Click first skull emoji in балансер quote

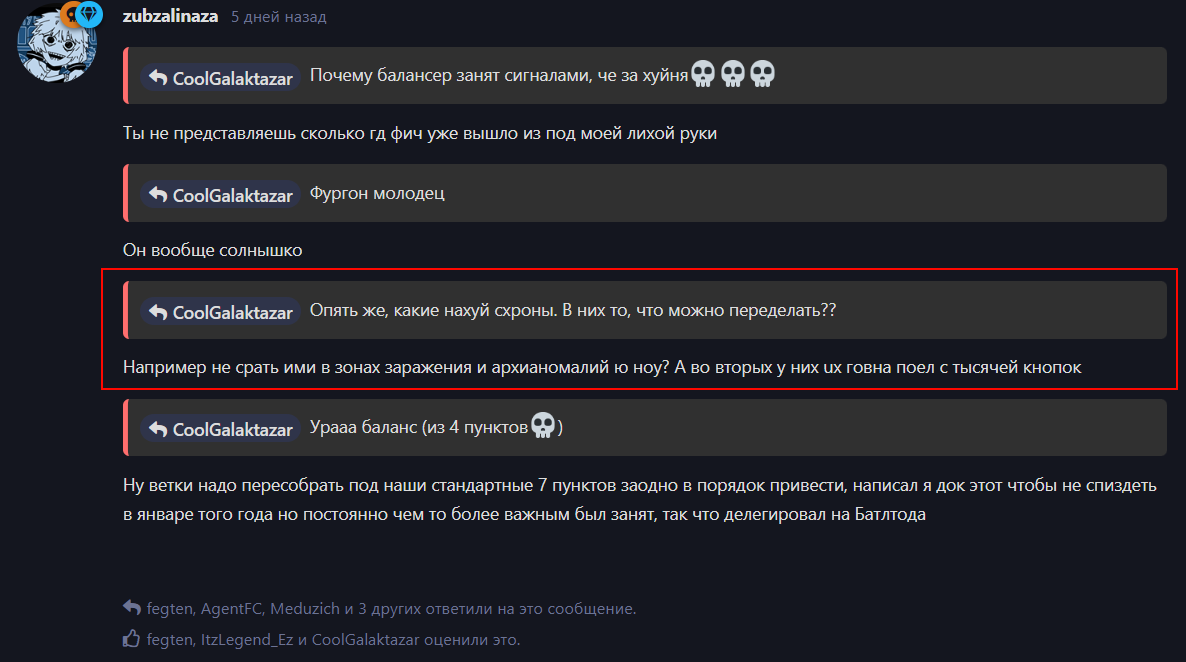(x=703, y=74)
